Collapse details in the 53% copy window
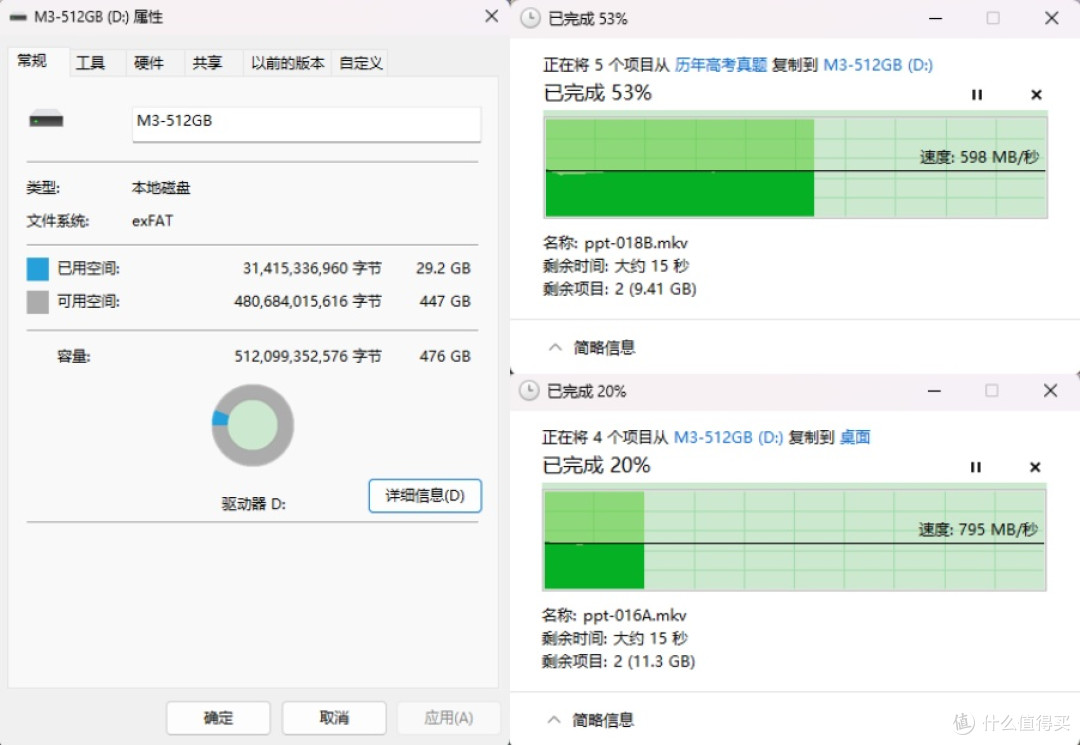Screen dimensions: 1080x745 pyautogui.click(x=592, y=348)
